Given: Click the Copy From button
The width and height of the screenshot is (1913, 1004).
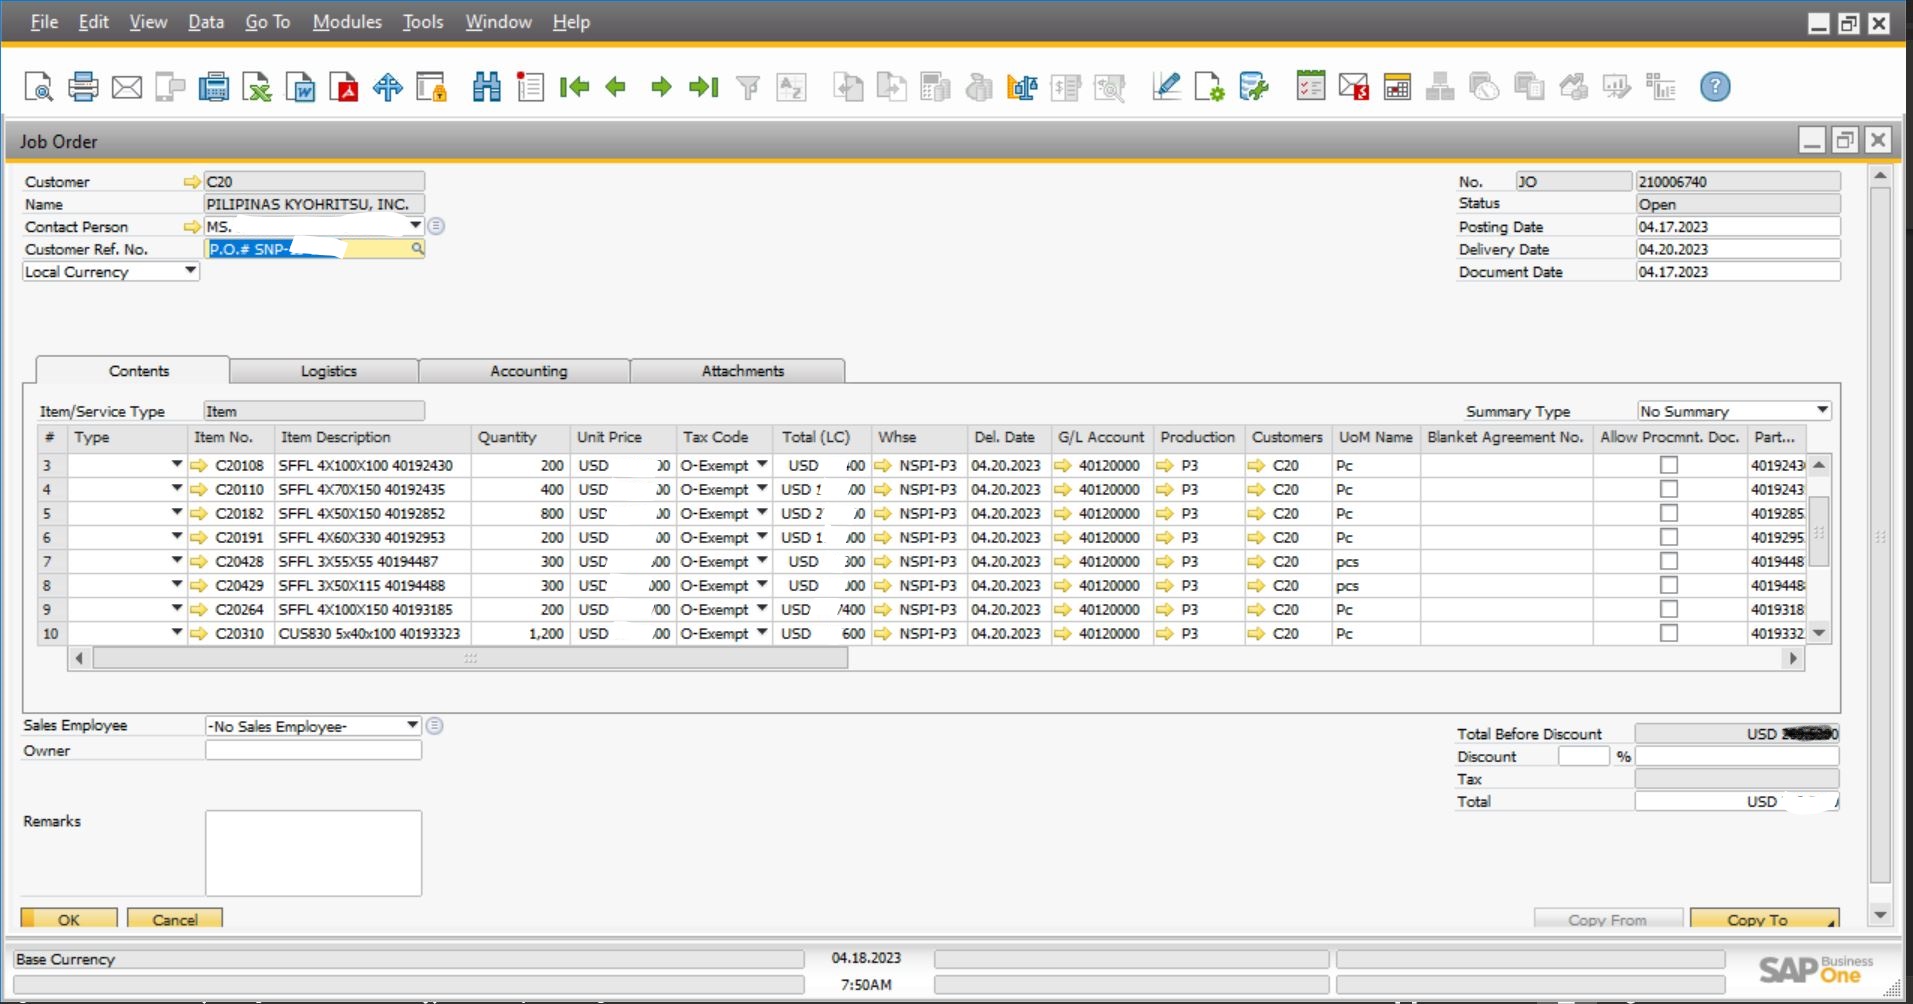Looking at the screenshot, I should pyautogui.click(x=1607, y=919).
